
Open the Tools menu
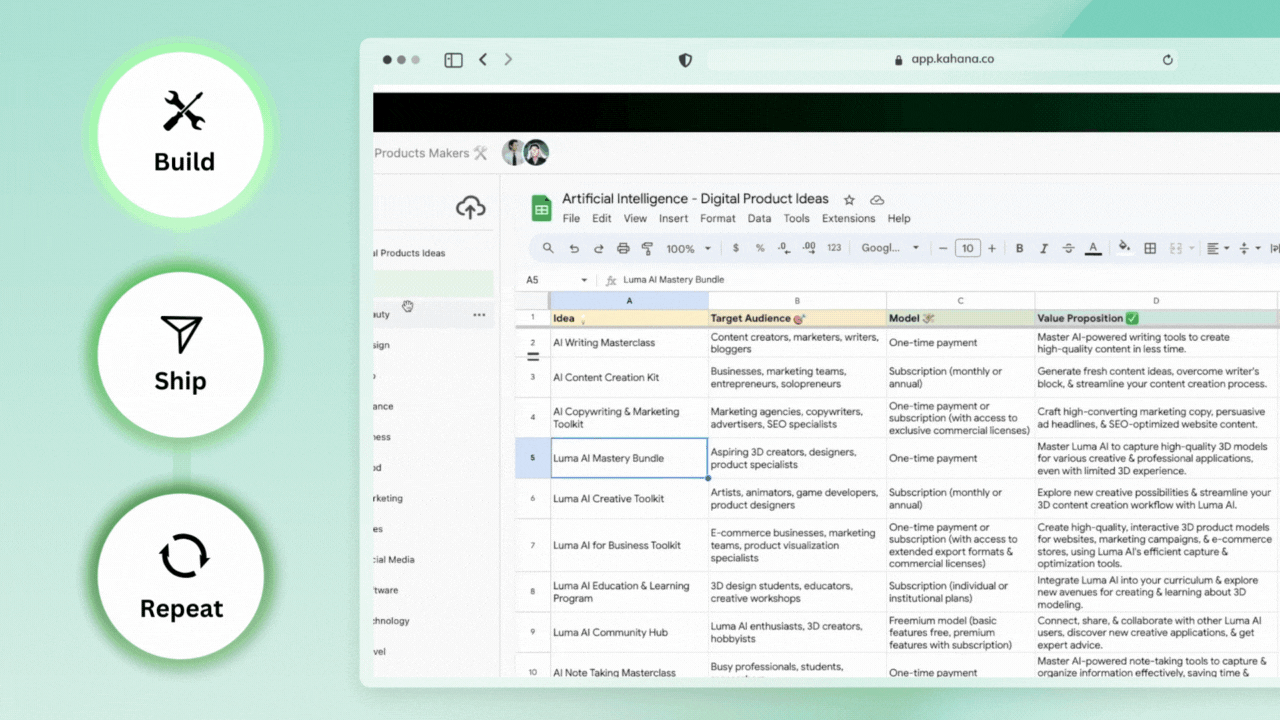[796, 218]
